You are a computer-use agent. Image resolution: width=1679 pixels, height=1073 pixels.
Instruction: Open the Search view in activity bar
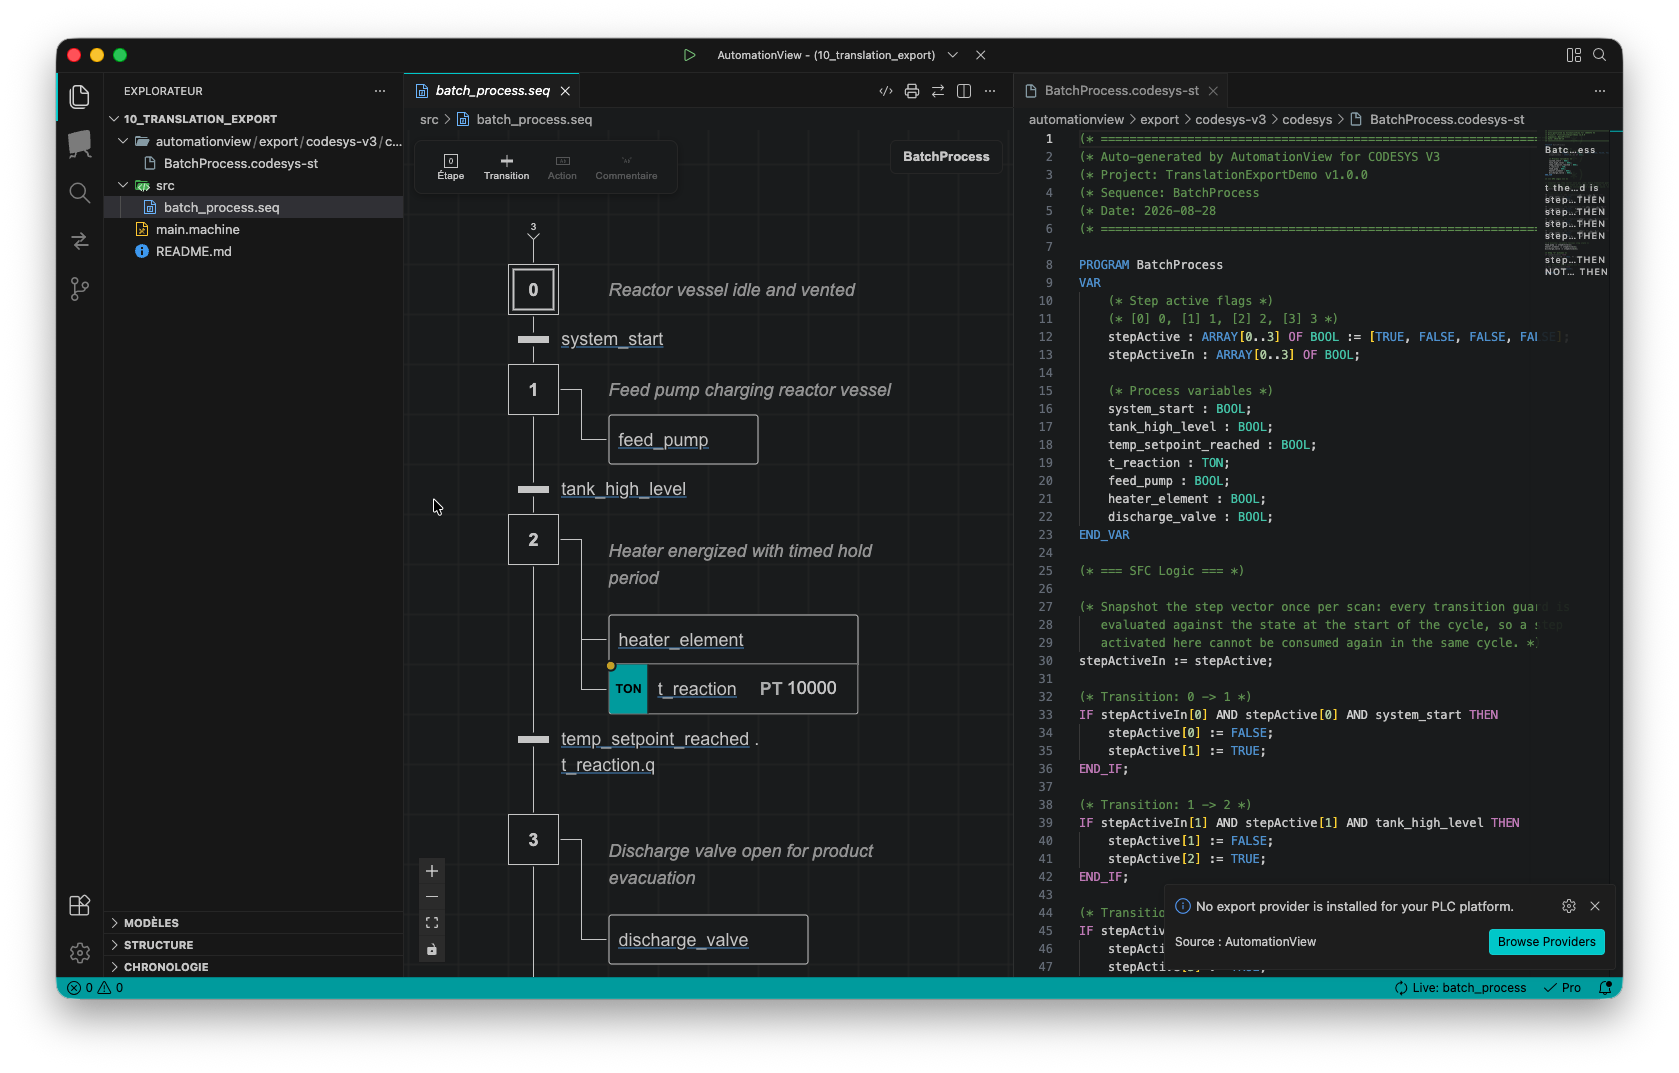pos(80,192)
